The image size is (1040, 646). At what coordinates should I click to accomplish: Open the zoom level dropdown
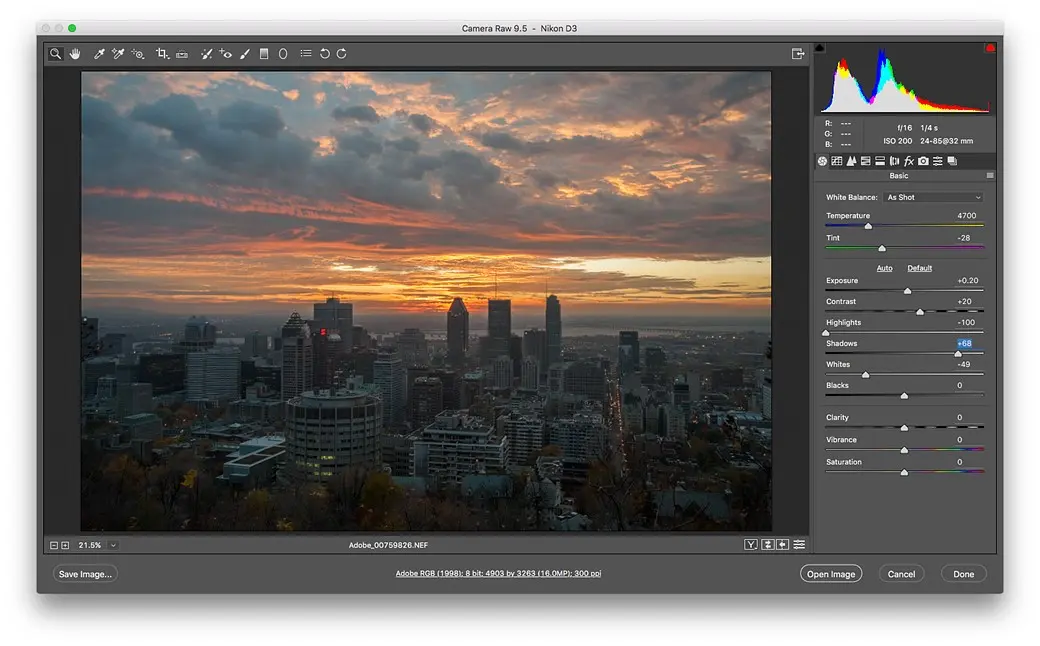(113, 545)
